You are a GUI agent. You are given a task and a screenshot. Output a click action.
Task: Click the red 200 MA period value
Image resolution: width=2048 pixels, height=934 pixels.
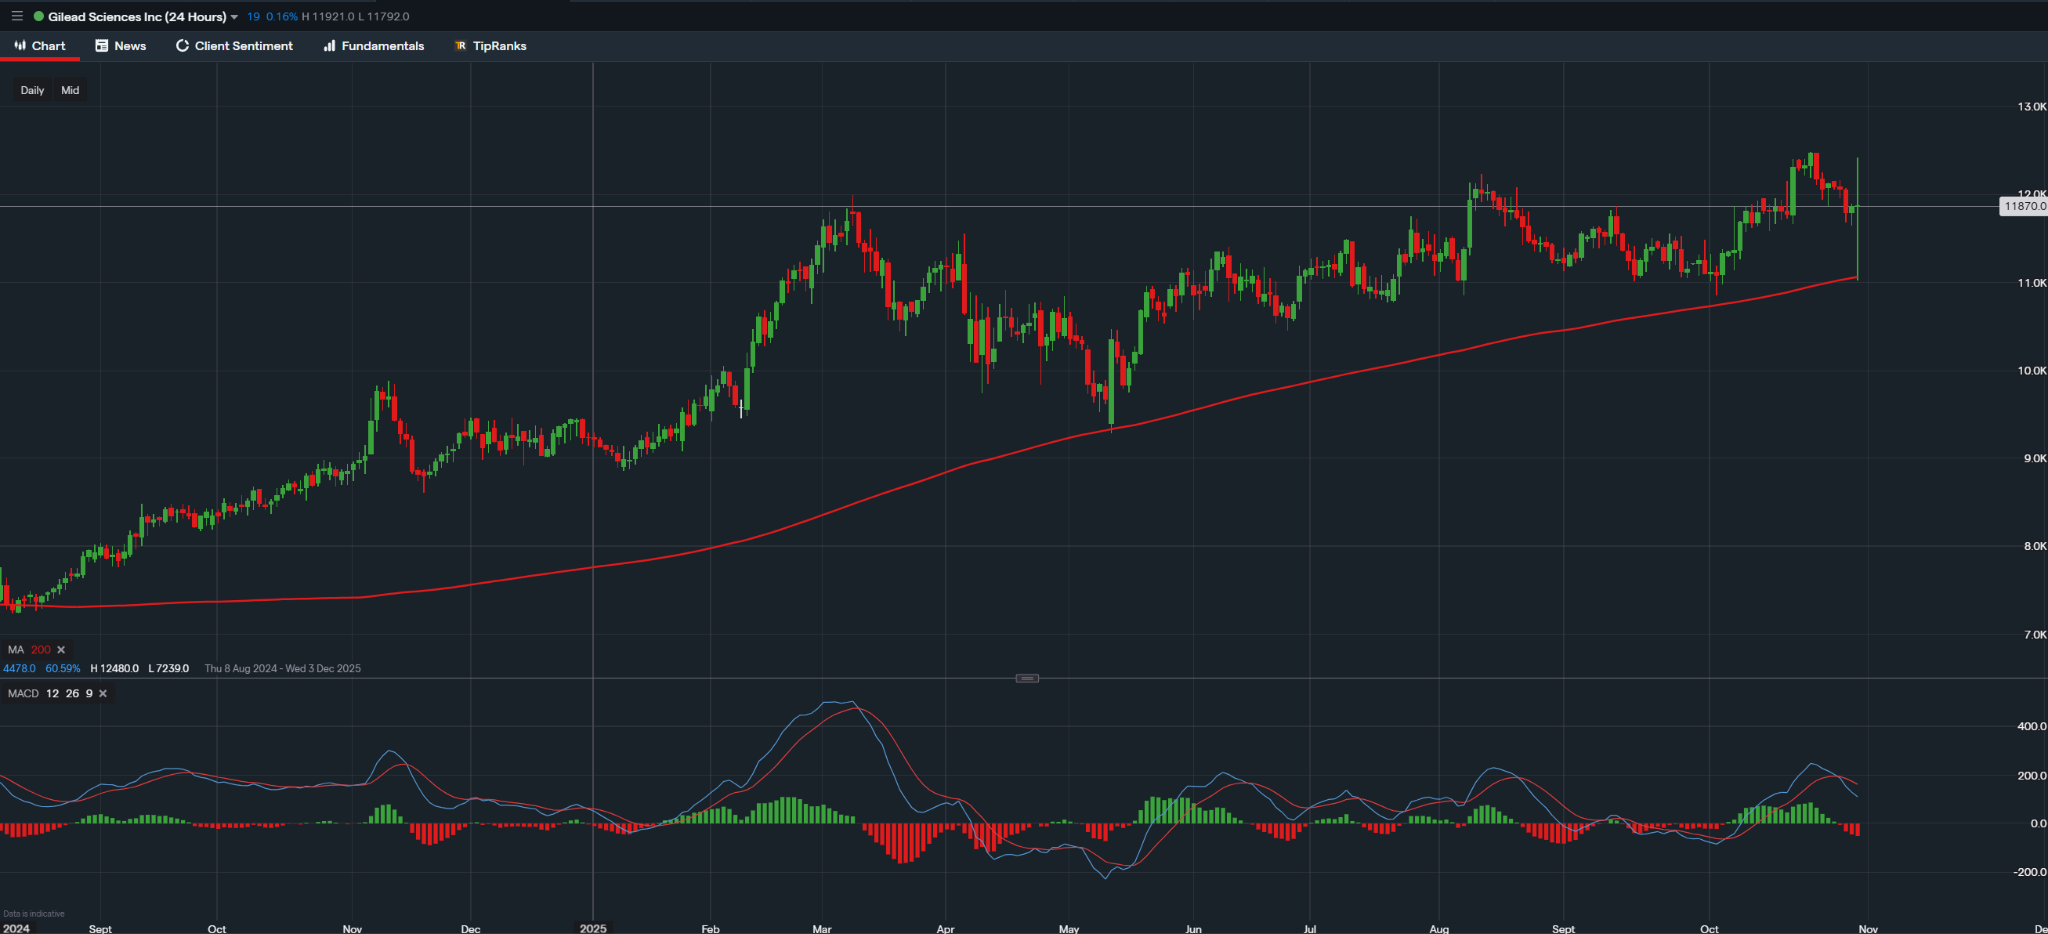(x=41, y=649)
